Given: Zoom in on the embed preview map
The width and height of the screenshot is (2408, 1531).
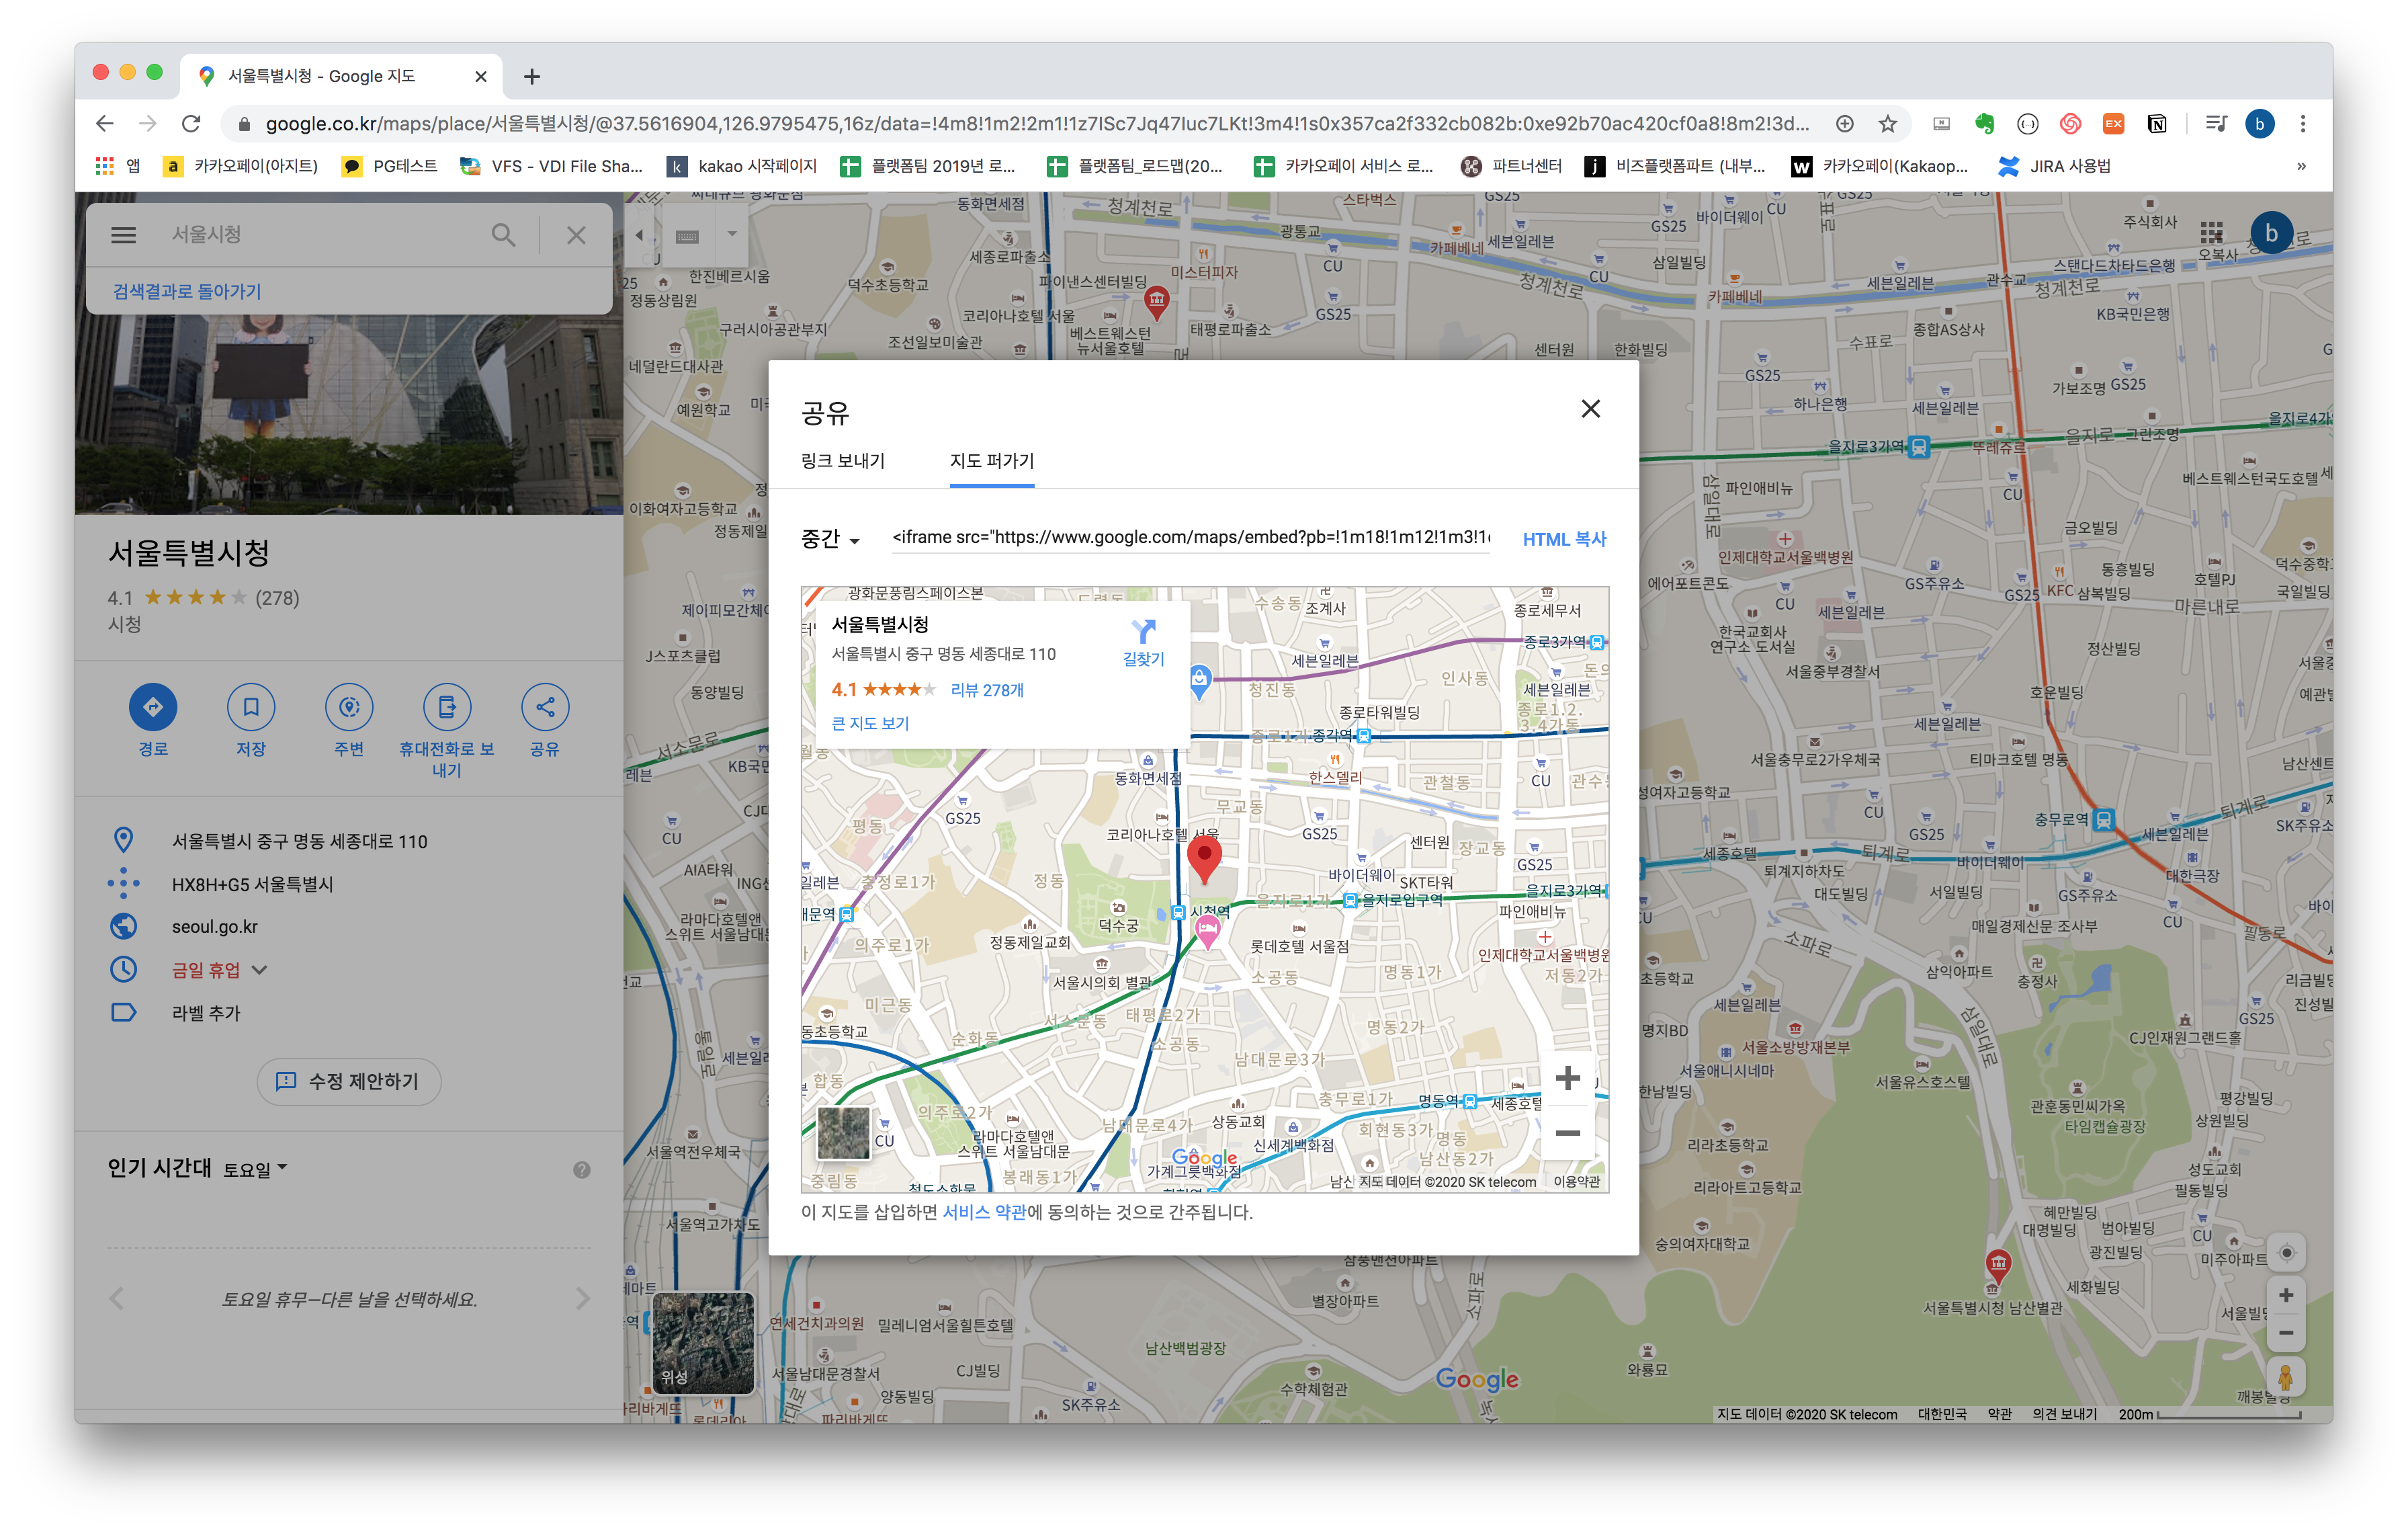Looking at the screenshot, I should coord(1567,1078).
